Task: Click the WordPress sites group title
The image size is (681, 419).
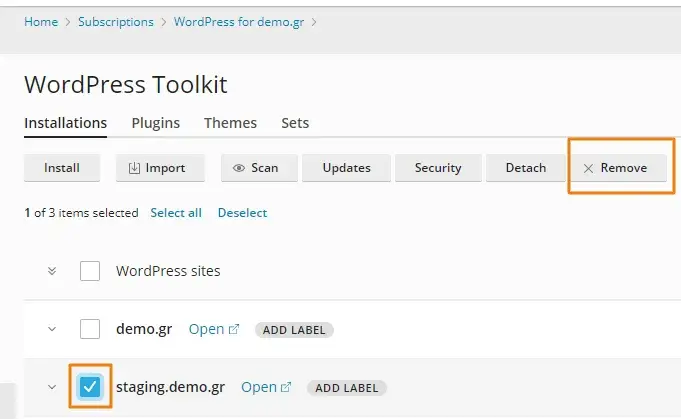Action: click(x=168, y=271)
